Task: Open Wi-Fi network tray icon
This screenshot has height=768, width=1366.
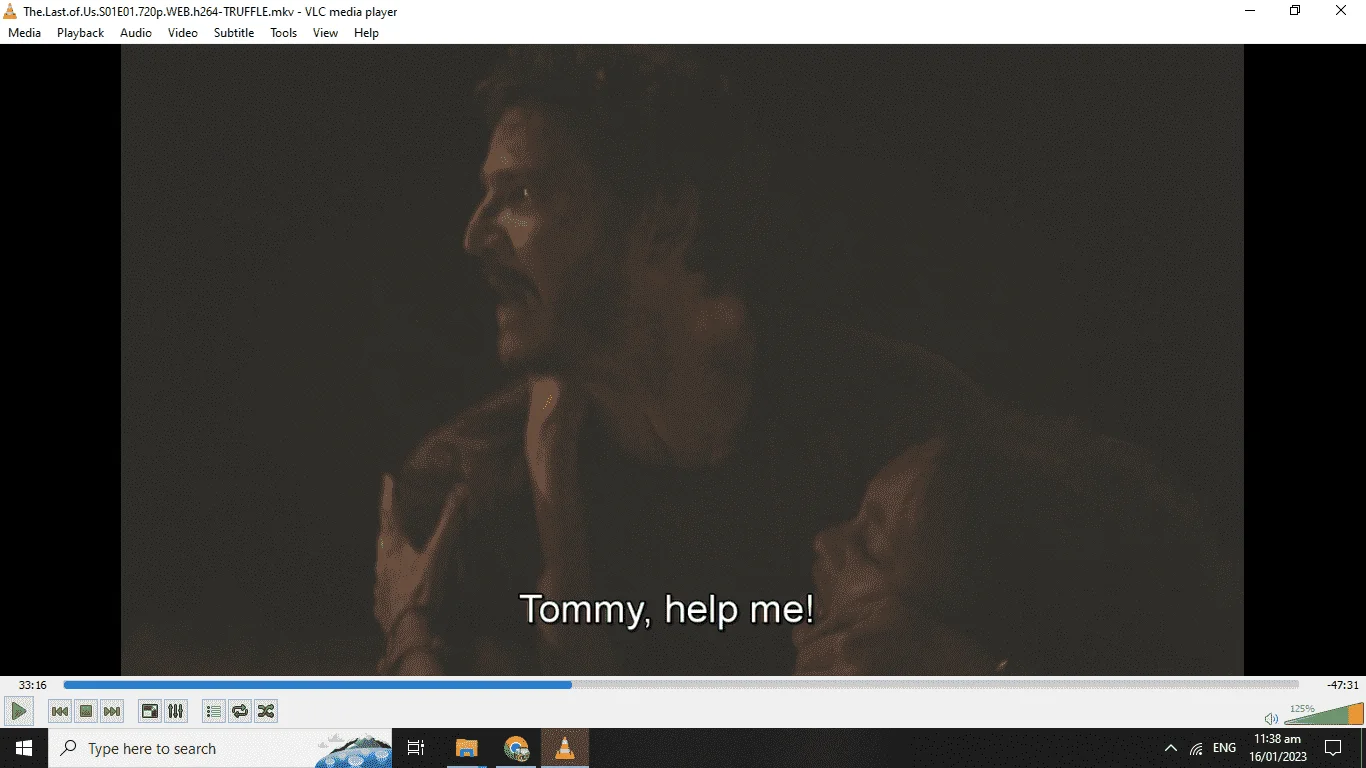Action: [x=1197, y=748]
